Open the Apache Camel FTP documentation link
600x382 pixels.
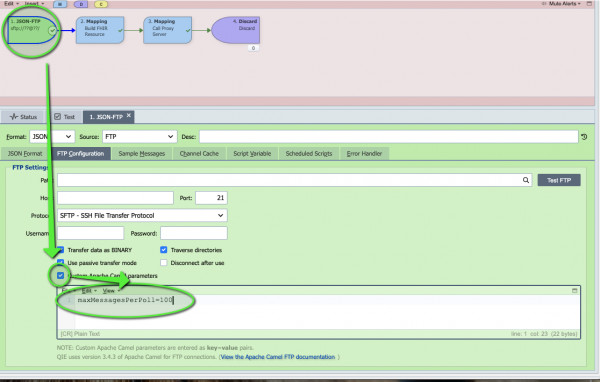tap(278, 357)
